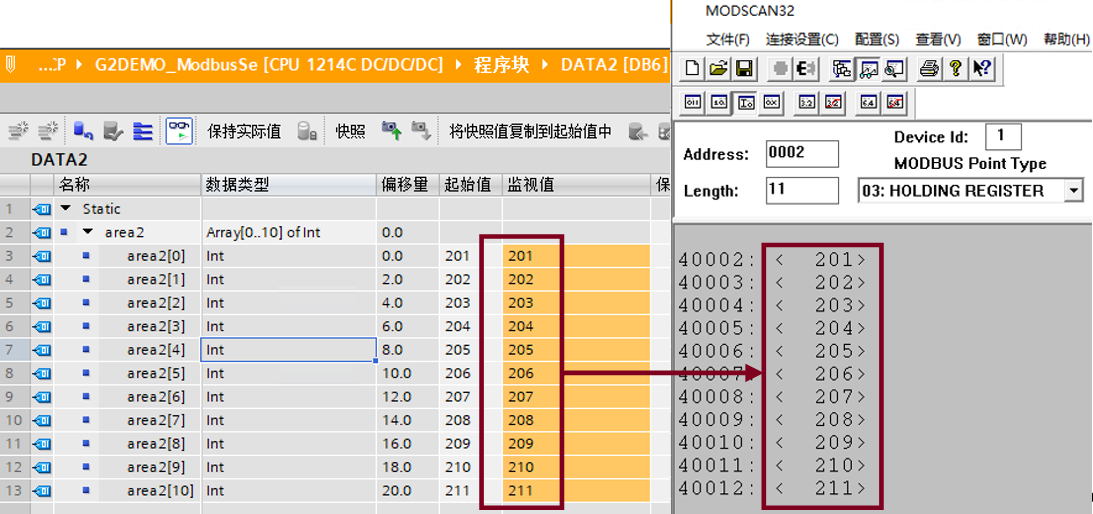Image resolution: width=1093 pixels, height=514 pixels.
Task: Select the swapped 6.4 double icon with red line
Action: 894,103
